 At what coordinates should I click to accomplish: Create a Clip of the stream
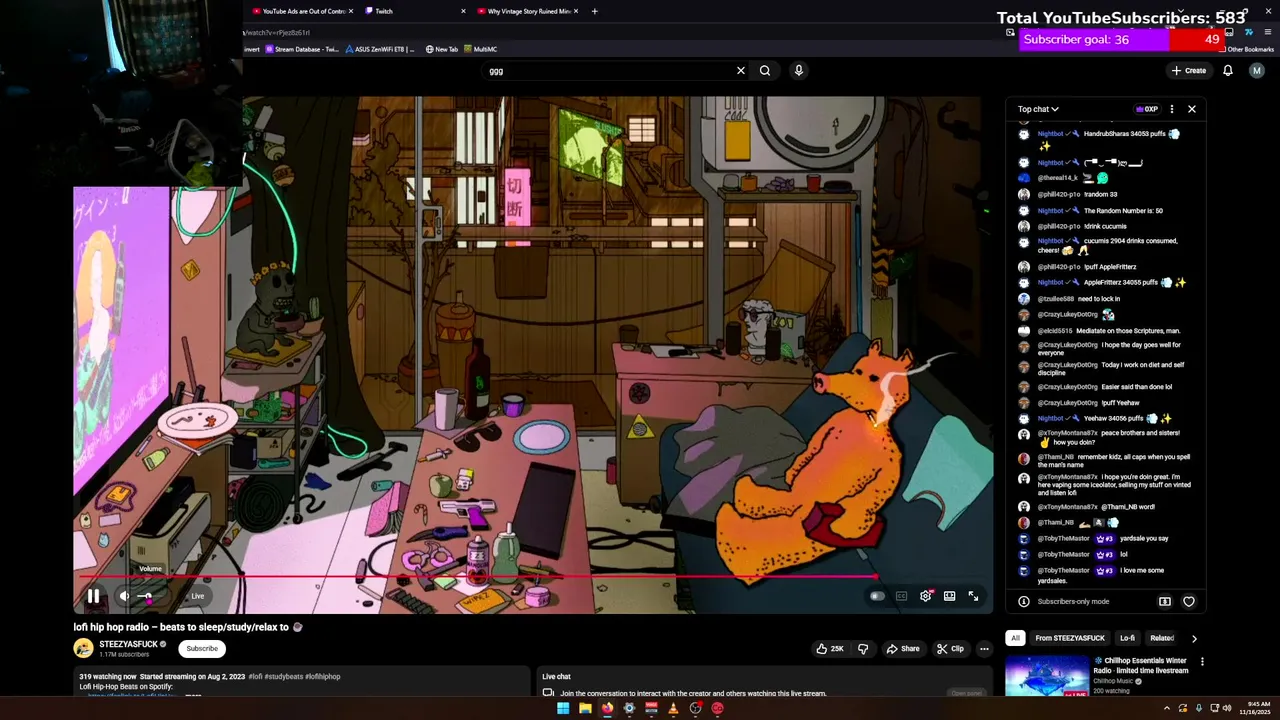point(950,648)
